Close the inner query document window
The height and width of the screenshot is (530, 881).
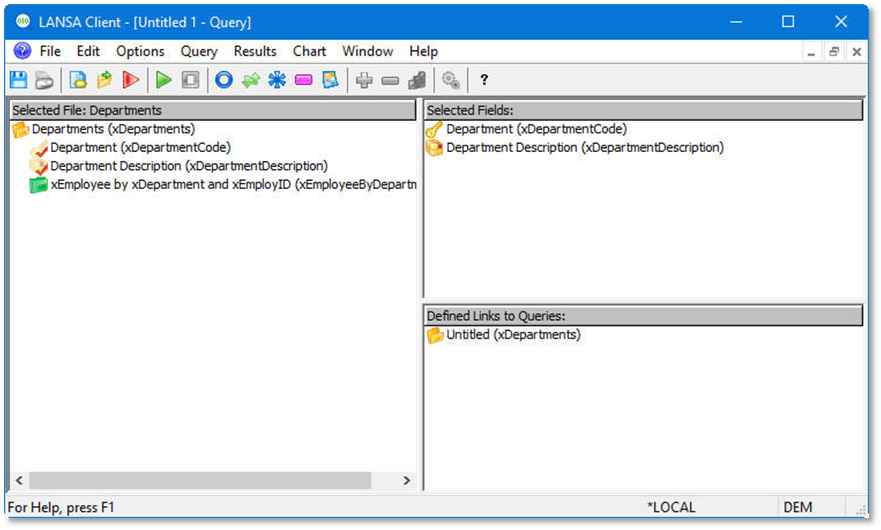(x=856, y=52)
